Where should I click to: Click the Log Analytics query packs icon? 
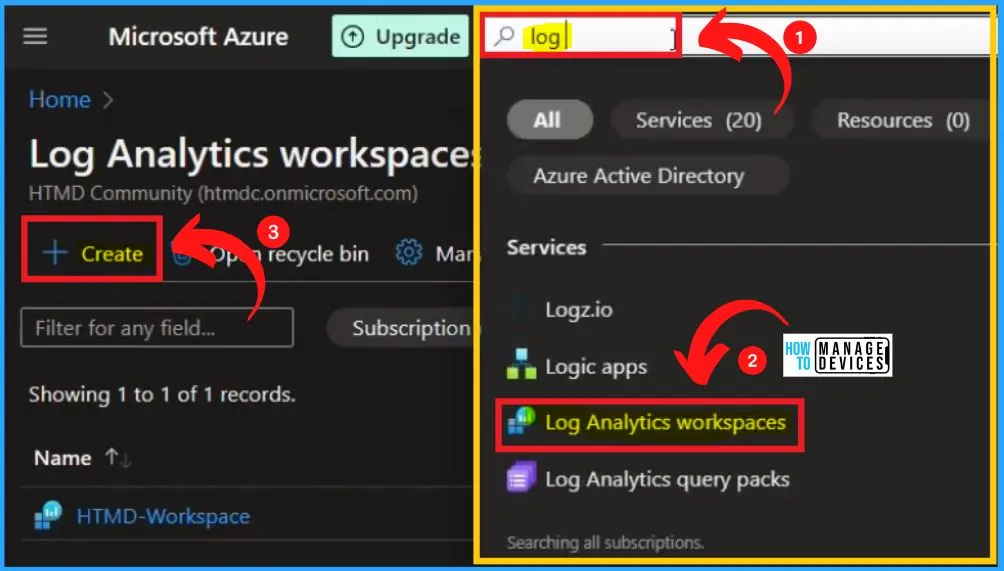521,477
